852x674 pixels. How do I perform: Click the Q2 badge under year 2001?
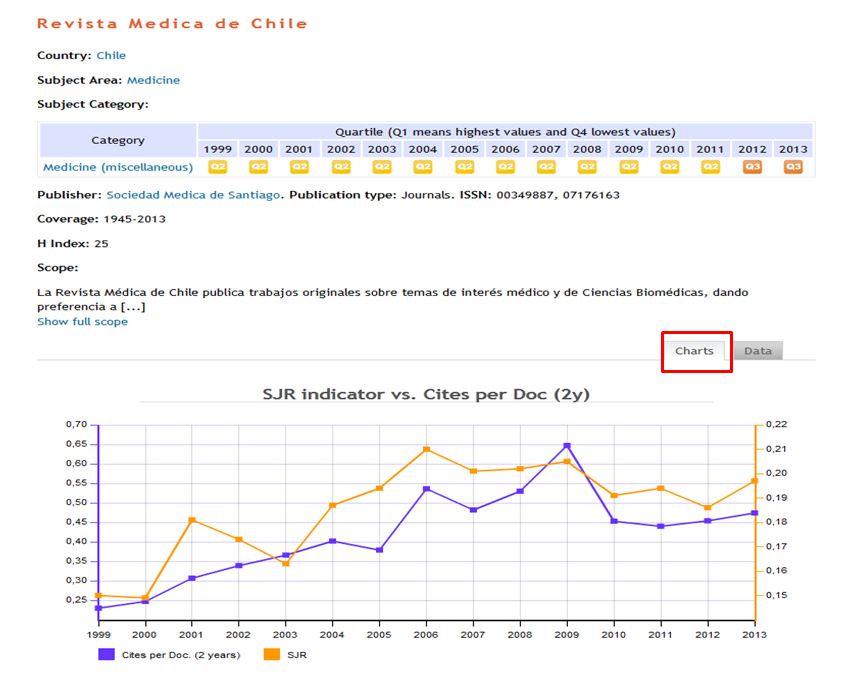pos(299,167)
